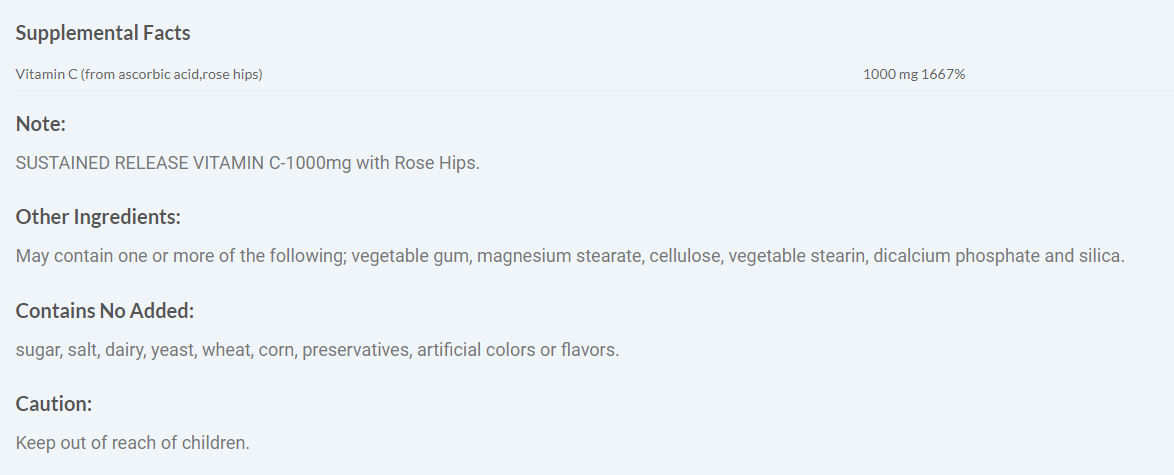Click the SUSTAINED RELEASE VITAMIN C-1000mg text
This screenshot has height=475, width=1174.
(183, 163)
